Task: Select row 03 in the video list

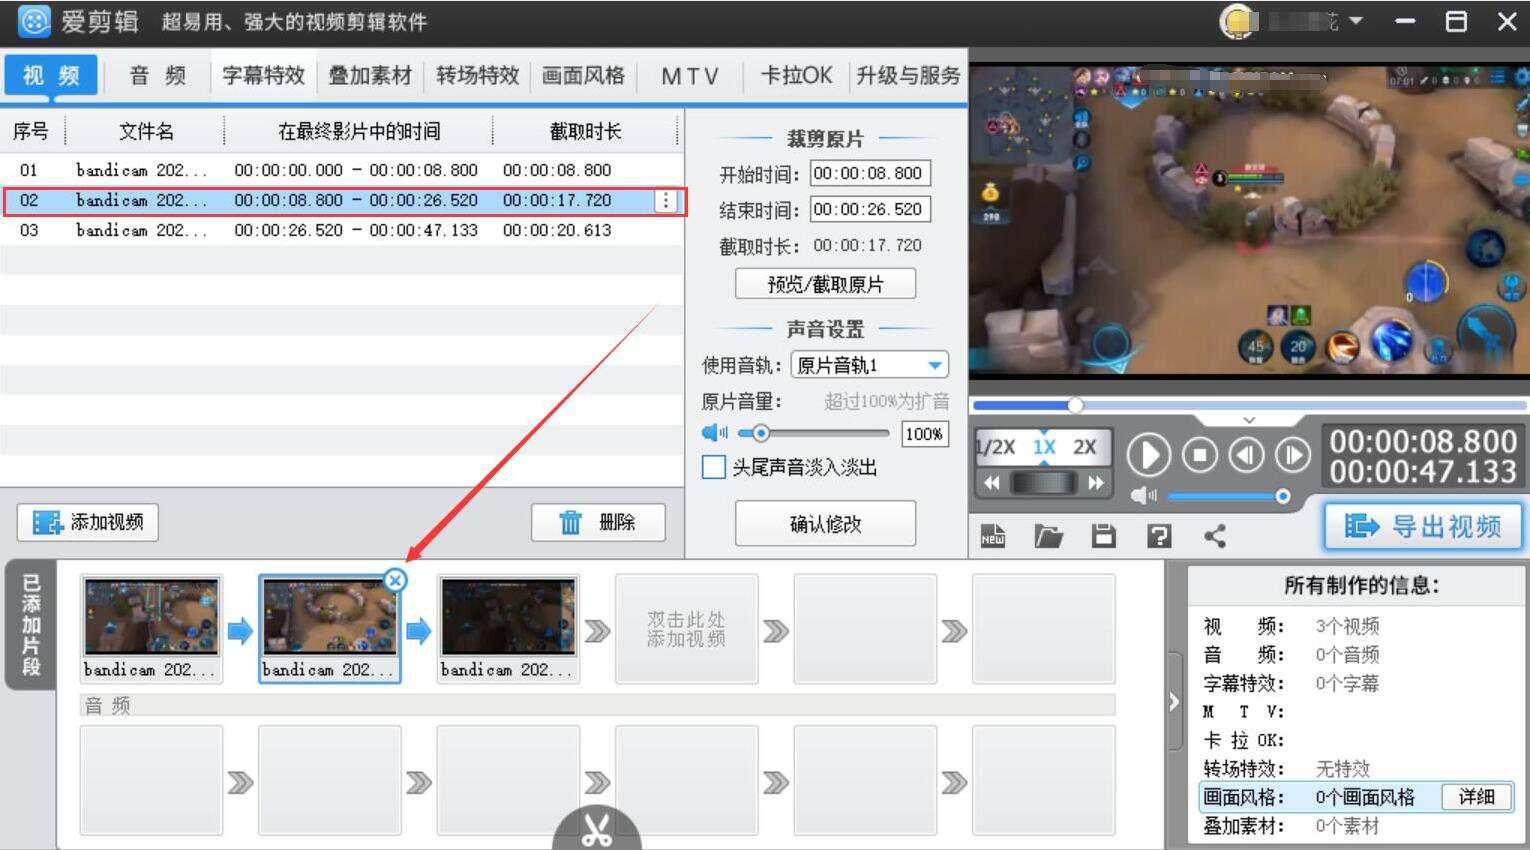Action: click(x=342, y=230)
